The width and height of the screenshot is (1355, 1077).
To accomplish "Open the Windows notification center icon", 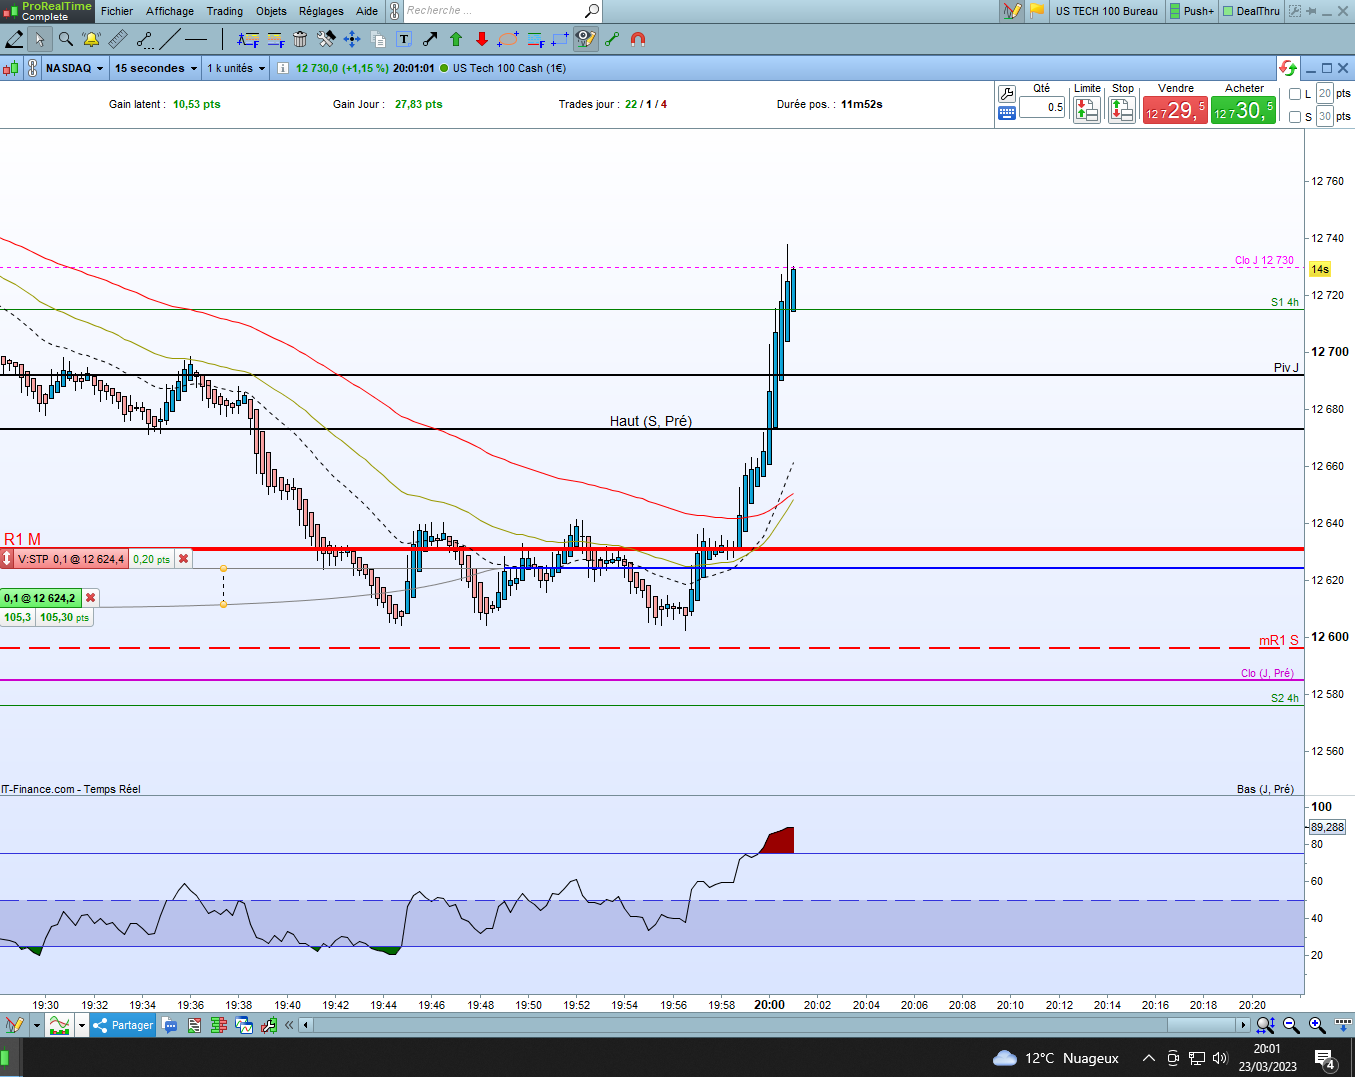I will coord(1326,1058).
